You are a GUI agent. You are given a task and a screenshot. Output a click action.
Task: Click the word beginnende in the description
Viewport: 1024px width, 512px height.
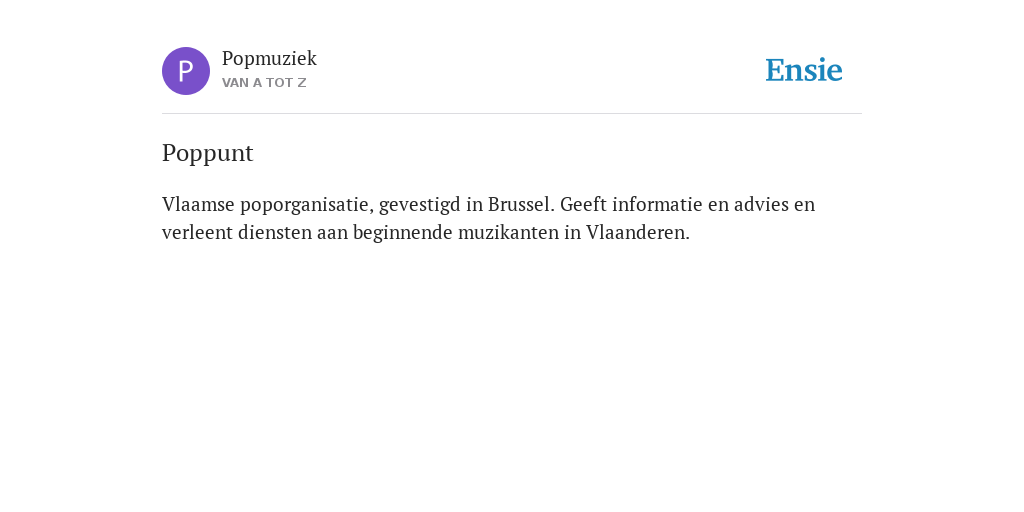[403, 233]
